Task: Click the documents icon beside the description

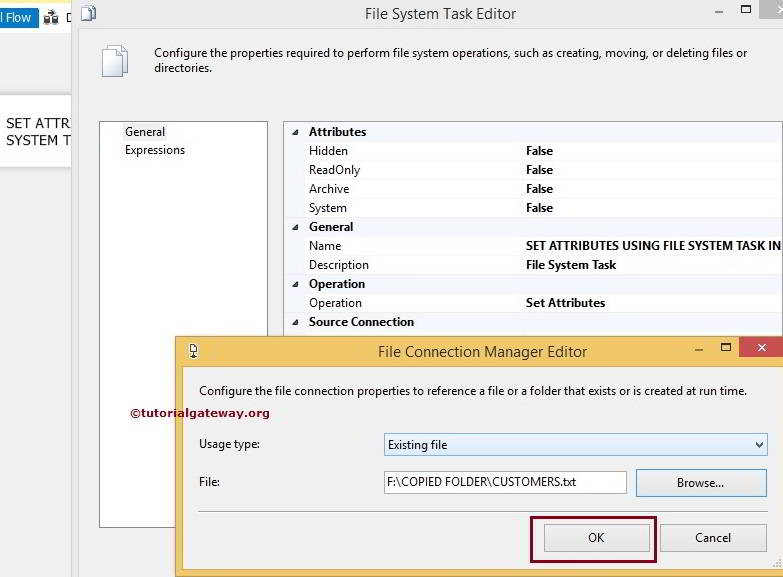Action: (115, 61)
